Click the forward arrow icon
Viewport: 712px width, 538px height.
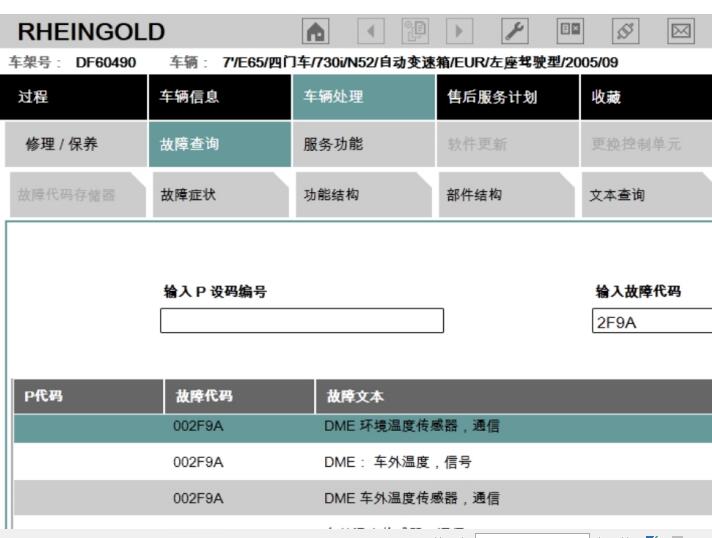(x=460, y=31)
